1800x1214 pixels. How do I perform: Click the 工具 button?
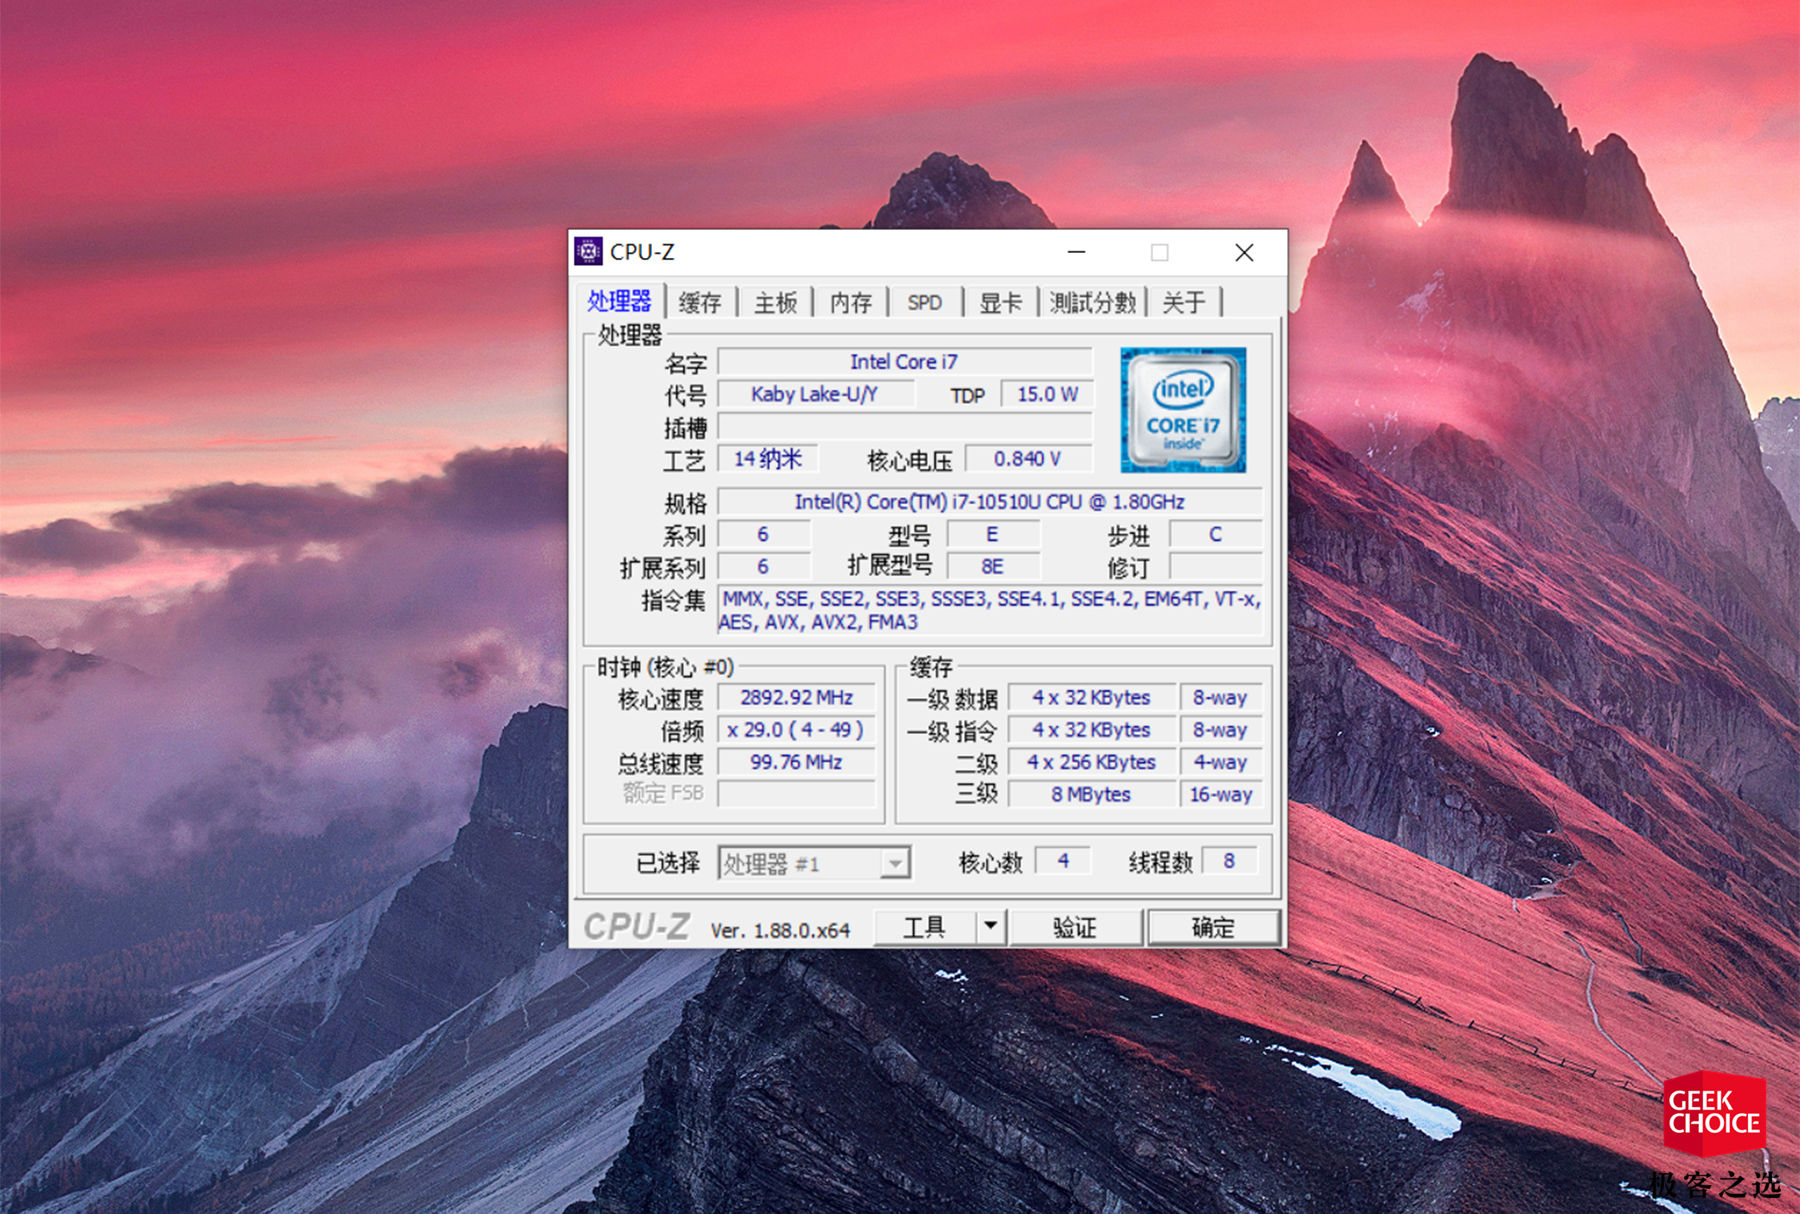click(924, 927)
